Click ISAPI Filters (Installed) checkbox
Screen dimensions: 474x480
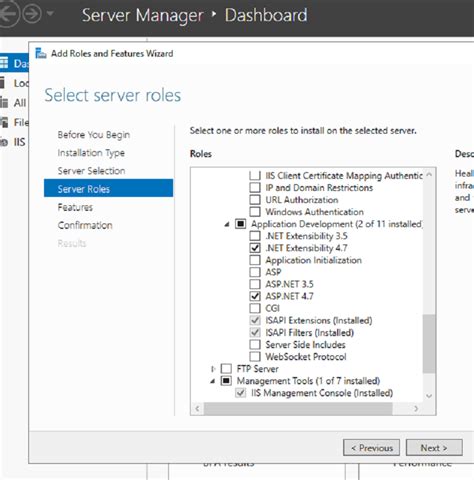[x=255, y=332]
